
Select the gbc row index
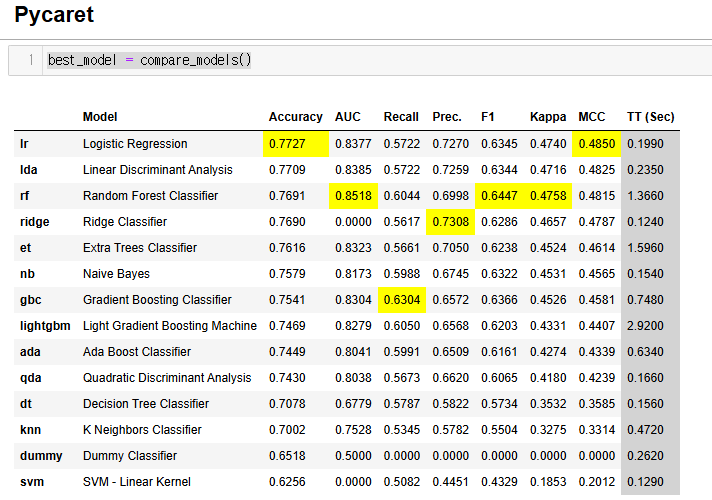tap(31, 300)
